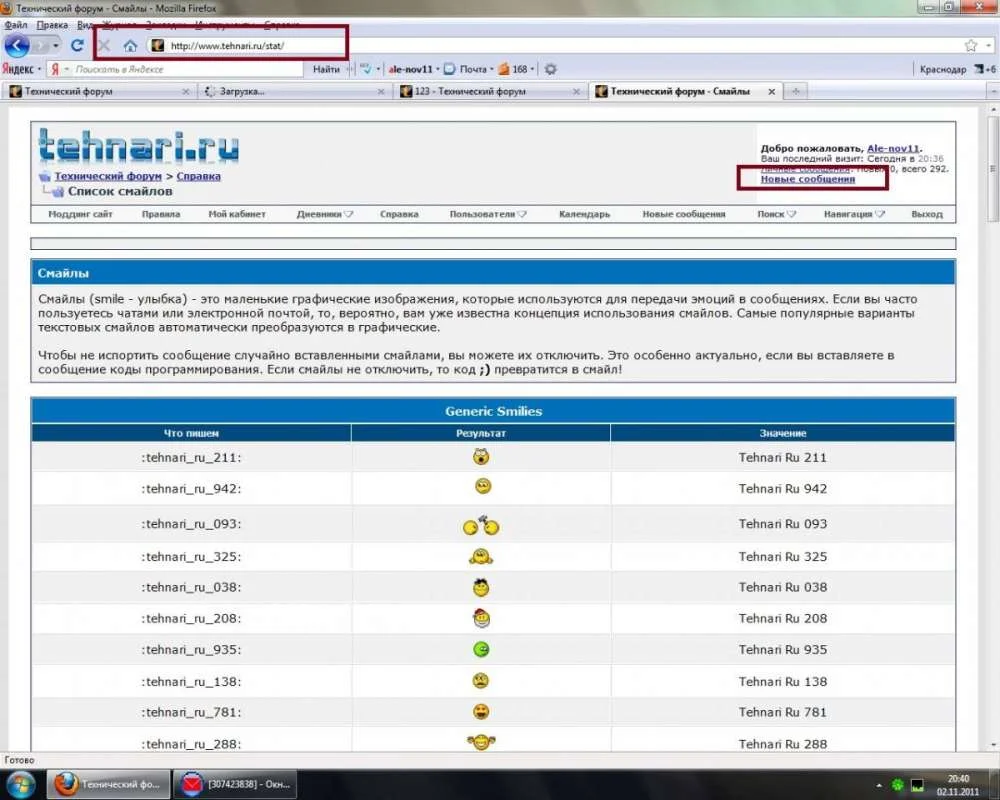Stop loading with the X icon
1000x800 pixels.
coord(105,46)
